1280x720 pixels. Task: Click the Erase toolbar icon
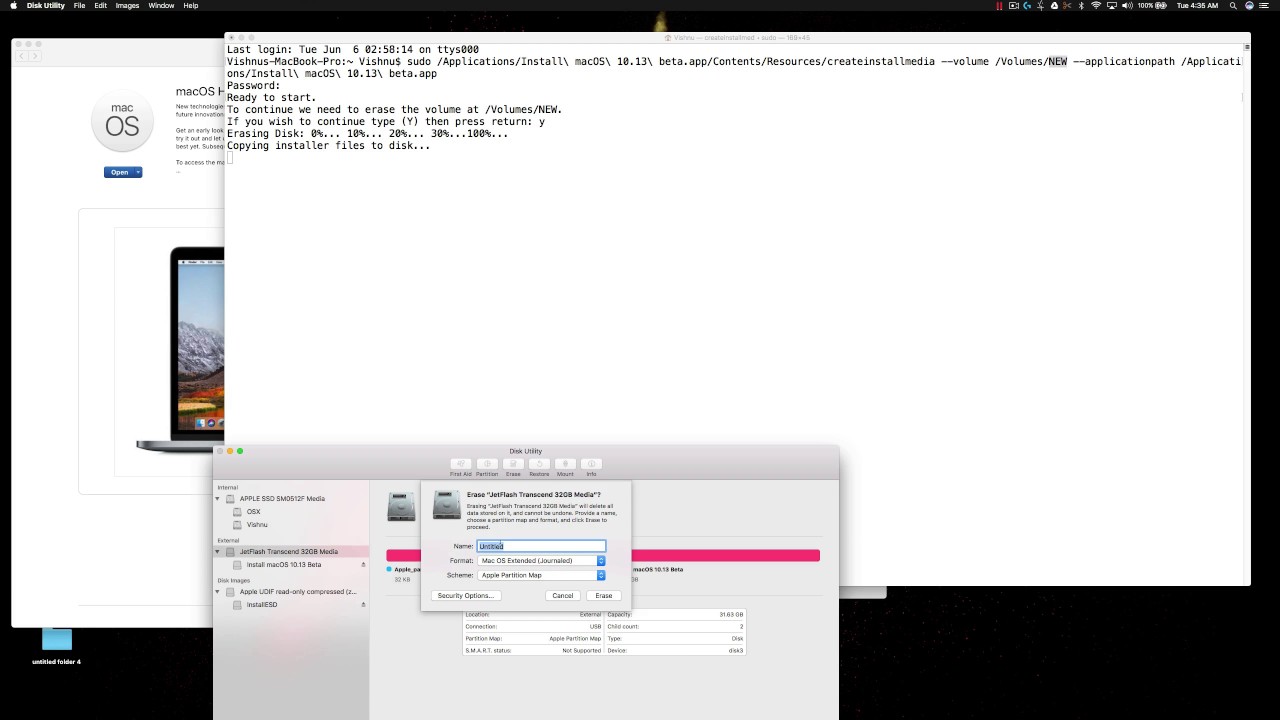pos(513,464)
